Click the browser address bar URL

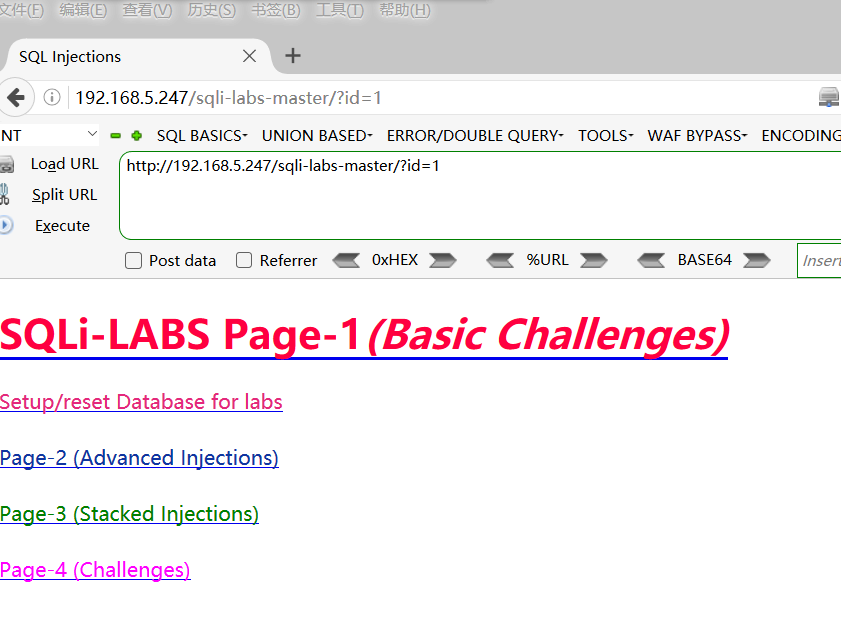(x=228, y=98)
